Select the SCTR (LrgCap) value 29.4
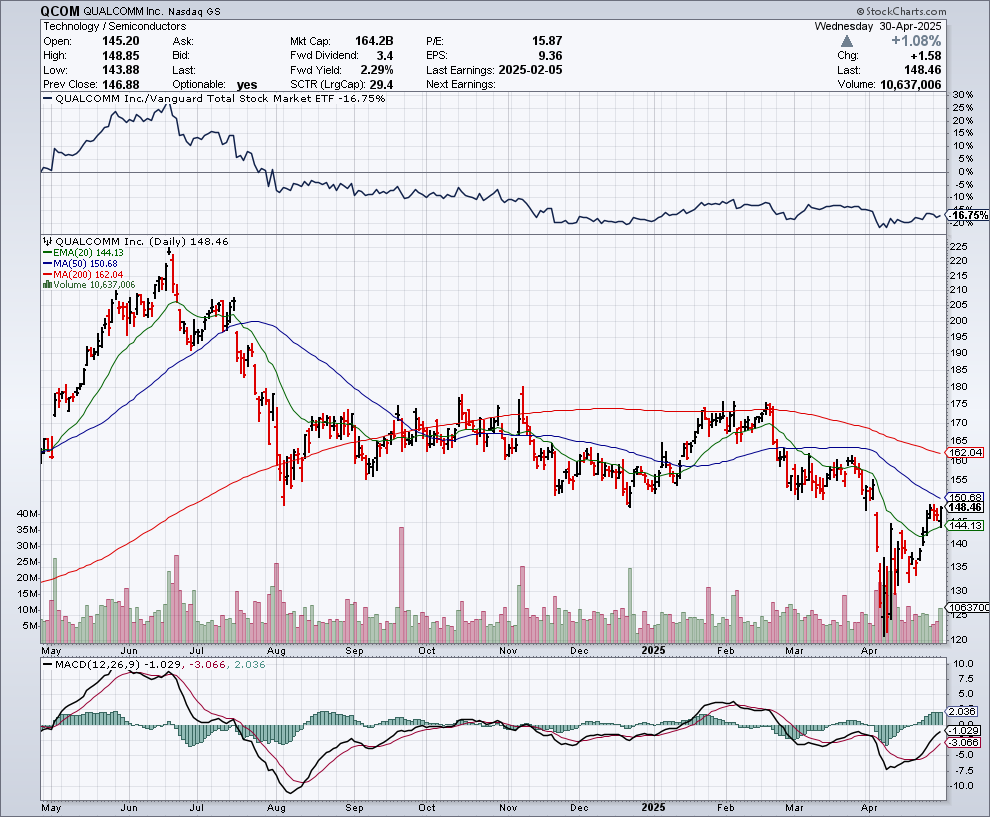 pos(381,85)
